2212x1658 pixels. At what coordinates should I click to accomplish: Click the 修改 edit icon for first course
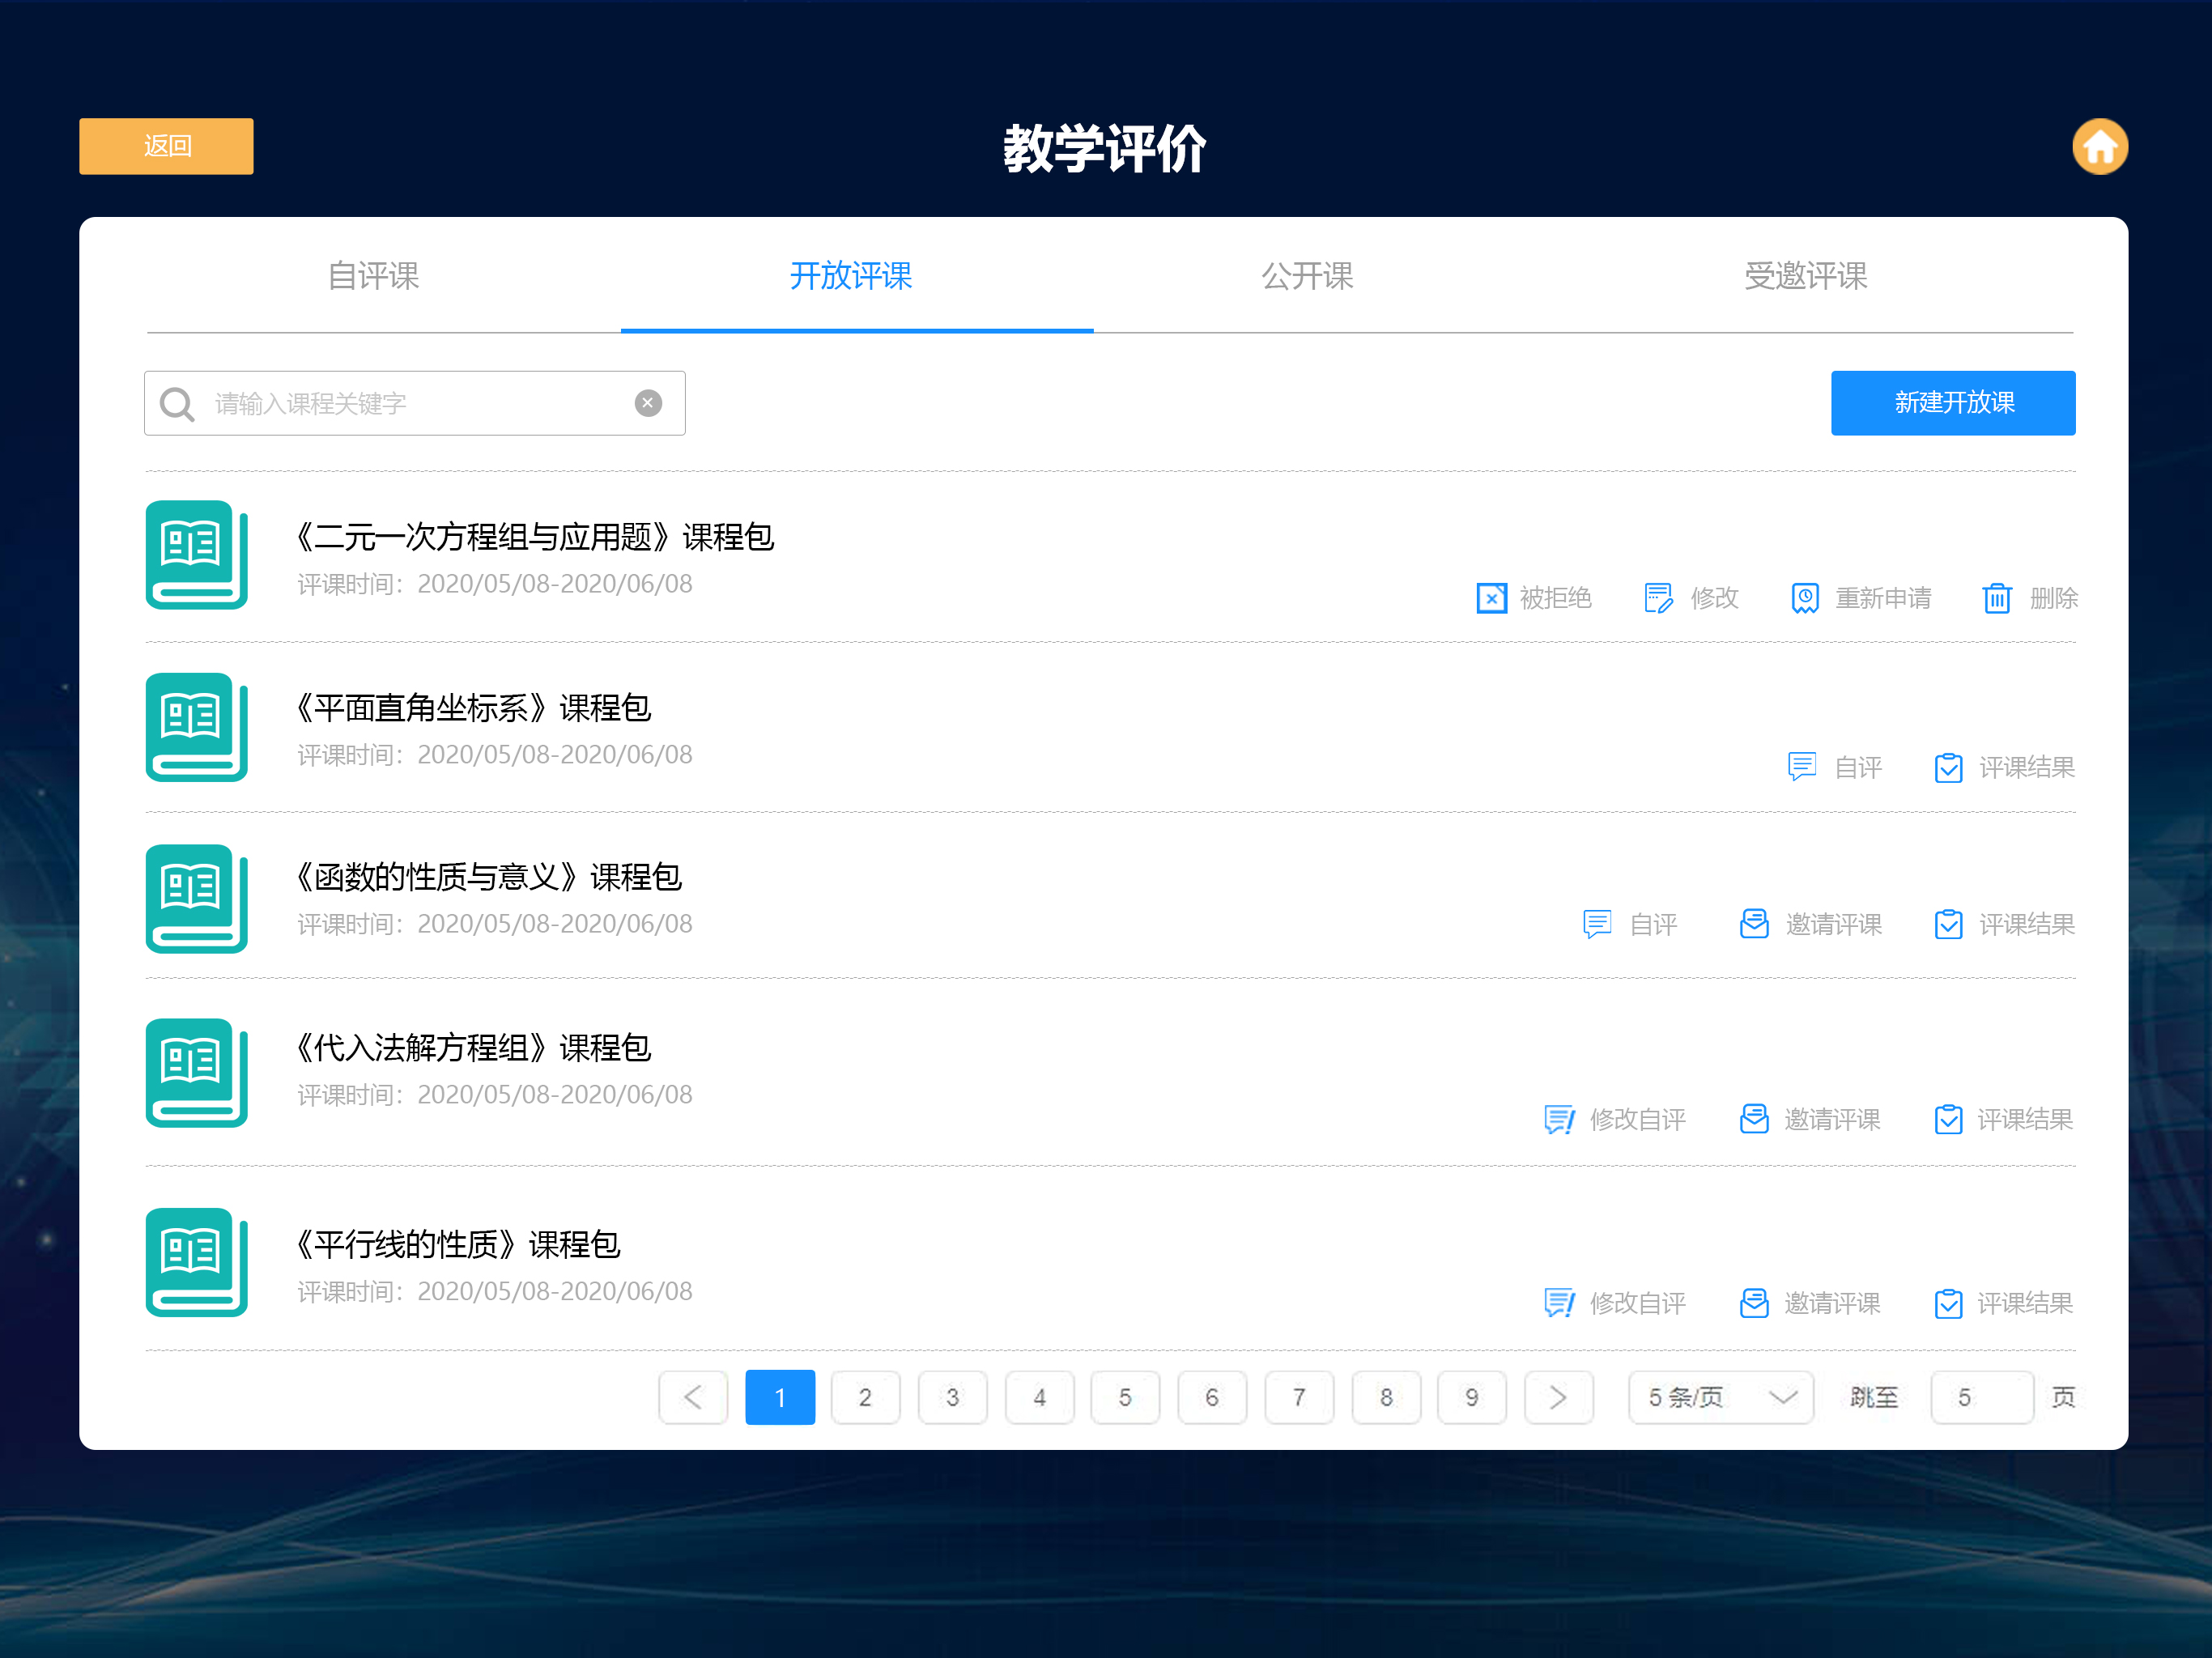click(1657, 598)
